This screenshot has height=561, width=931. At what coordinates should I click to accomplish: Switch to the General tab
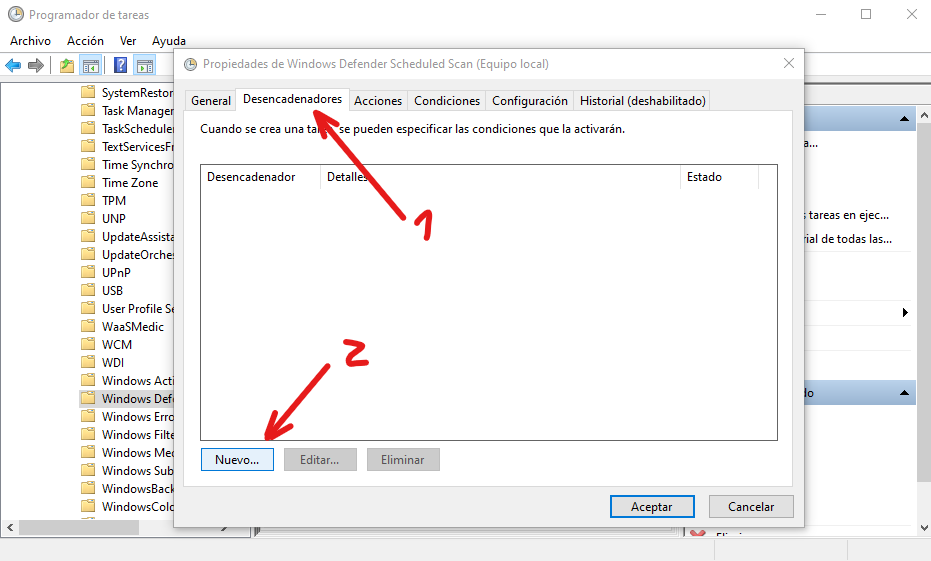pos(211,101)
